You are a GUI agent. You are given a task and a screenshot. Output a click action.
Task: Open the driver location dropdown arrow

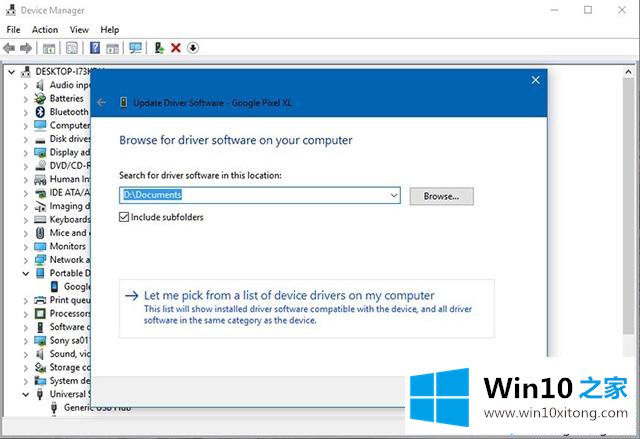393,195
